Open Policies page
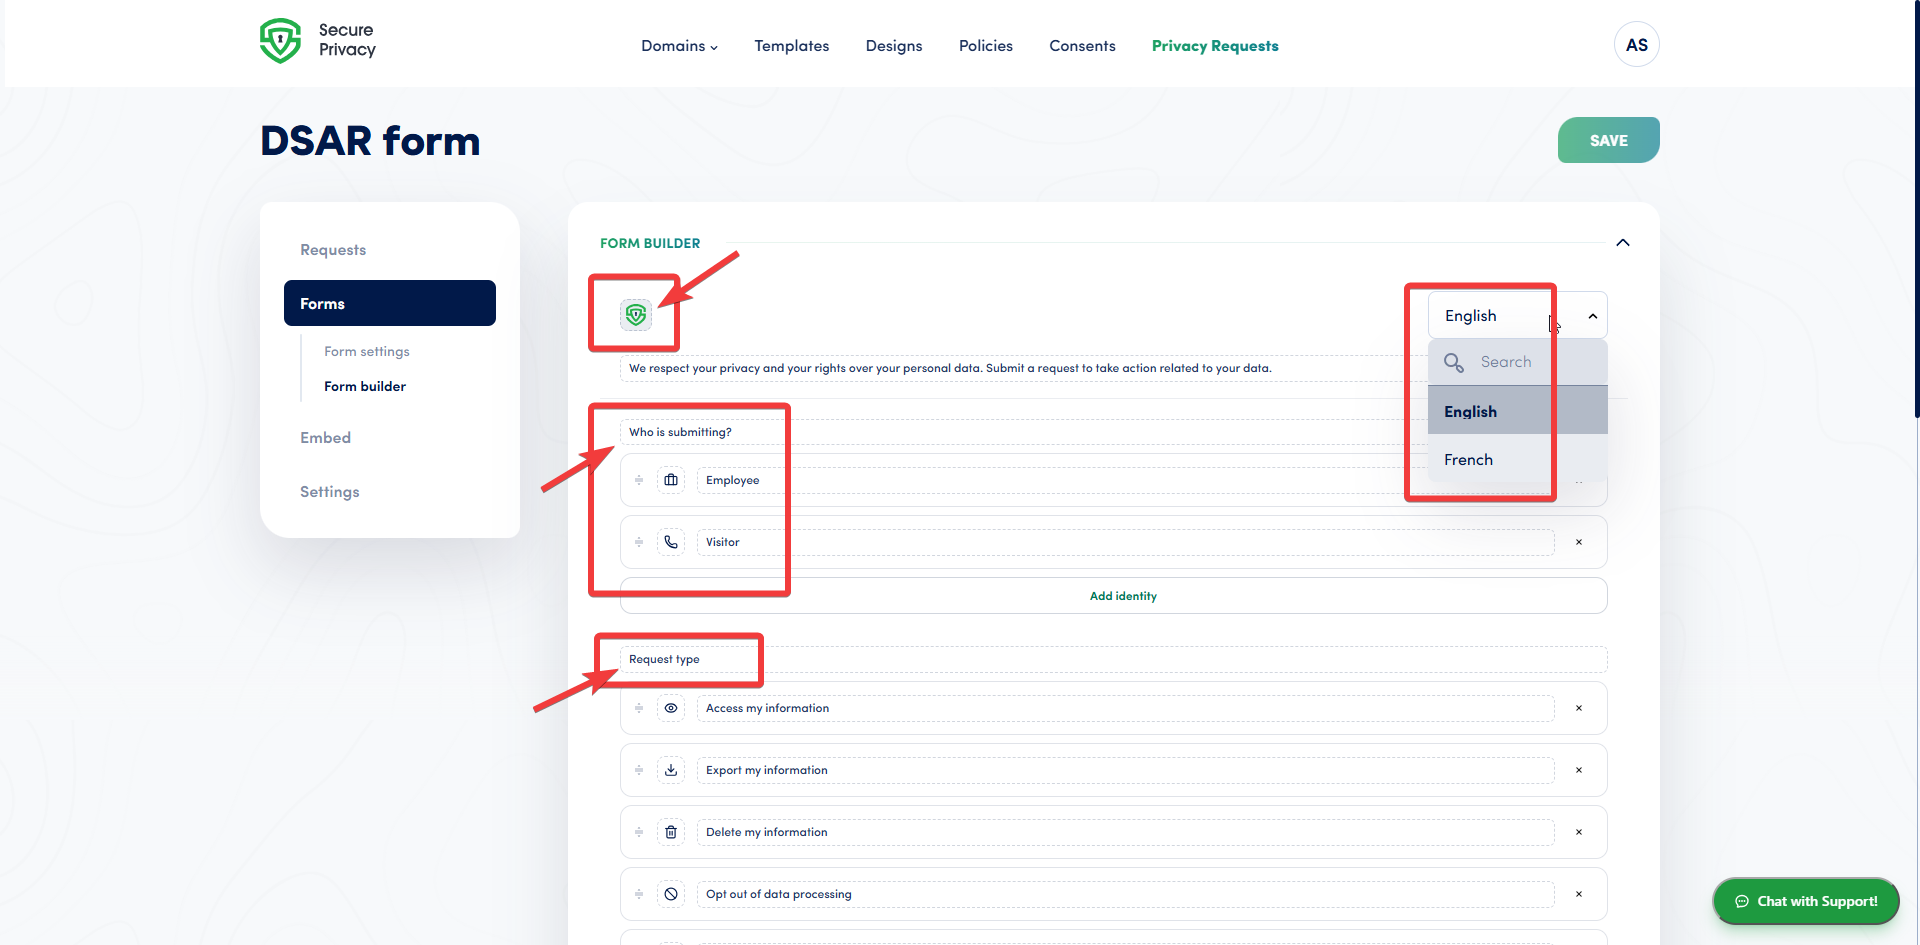The height and width of the screenshot is (945, 1920). (x=985, y=46)
